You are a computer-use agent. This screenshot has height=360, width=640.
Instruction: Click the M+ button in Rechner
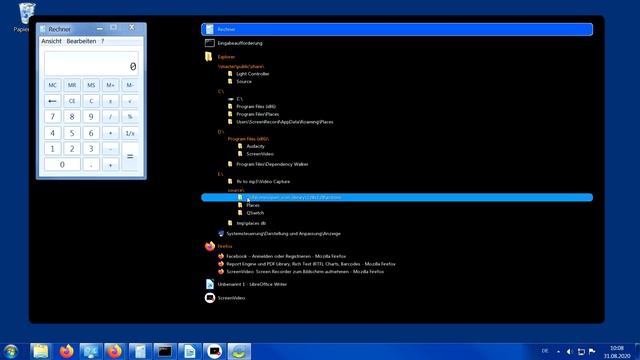coord(110,85)
